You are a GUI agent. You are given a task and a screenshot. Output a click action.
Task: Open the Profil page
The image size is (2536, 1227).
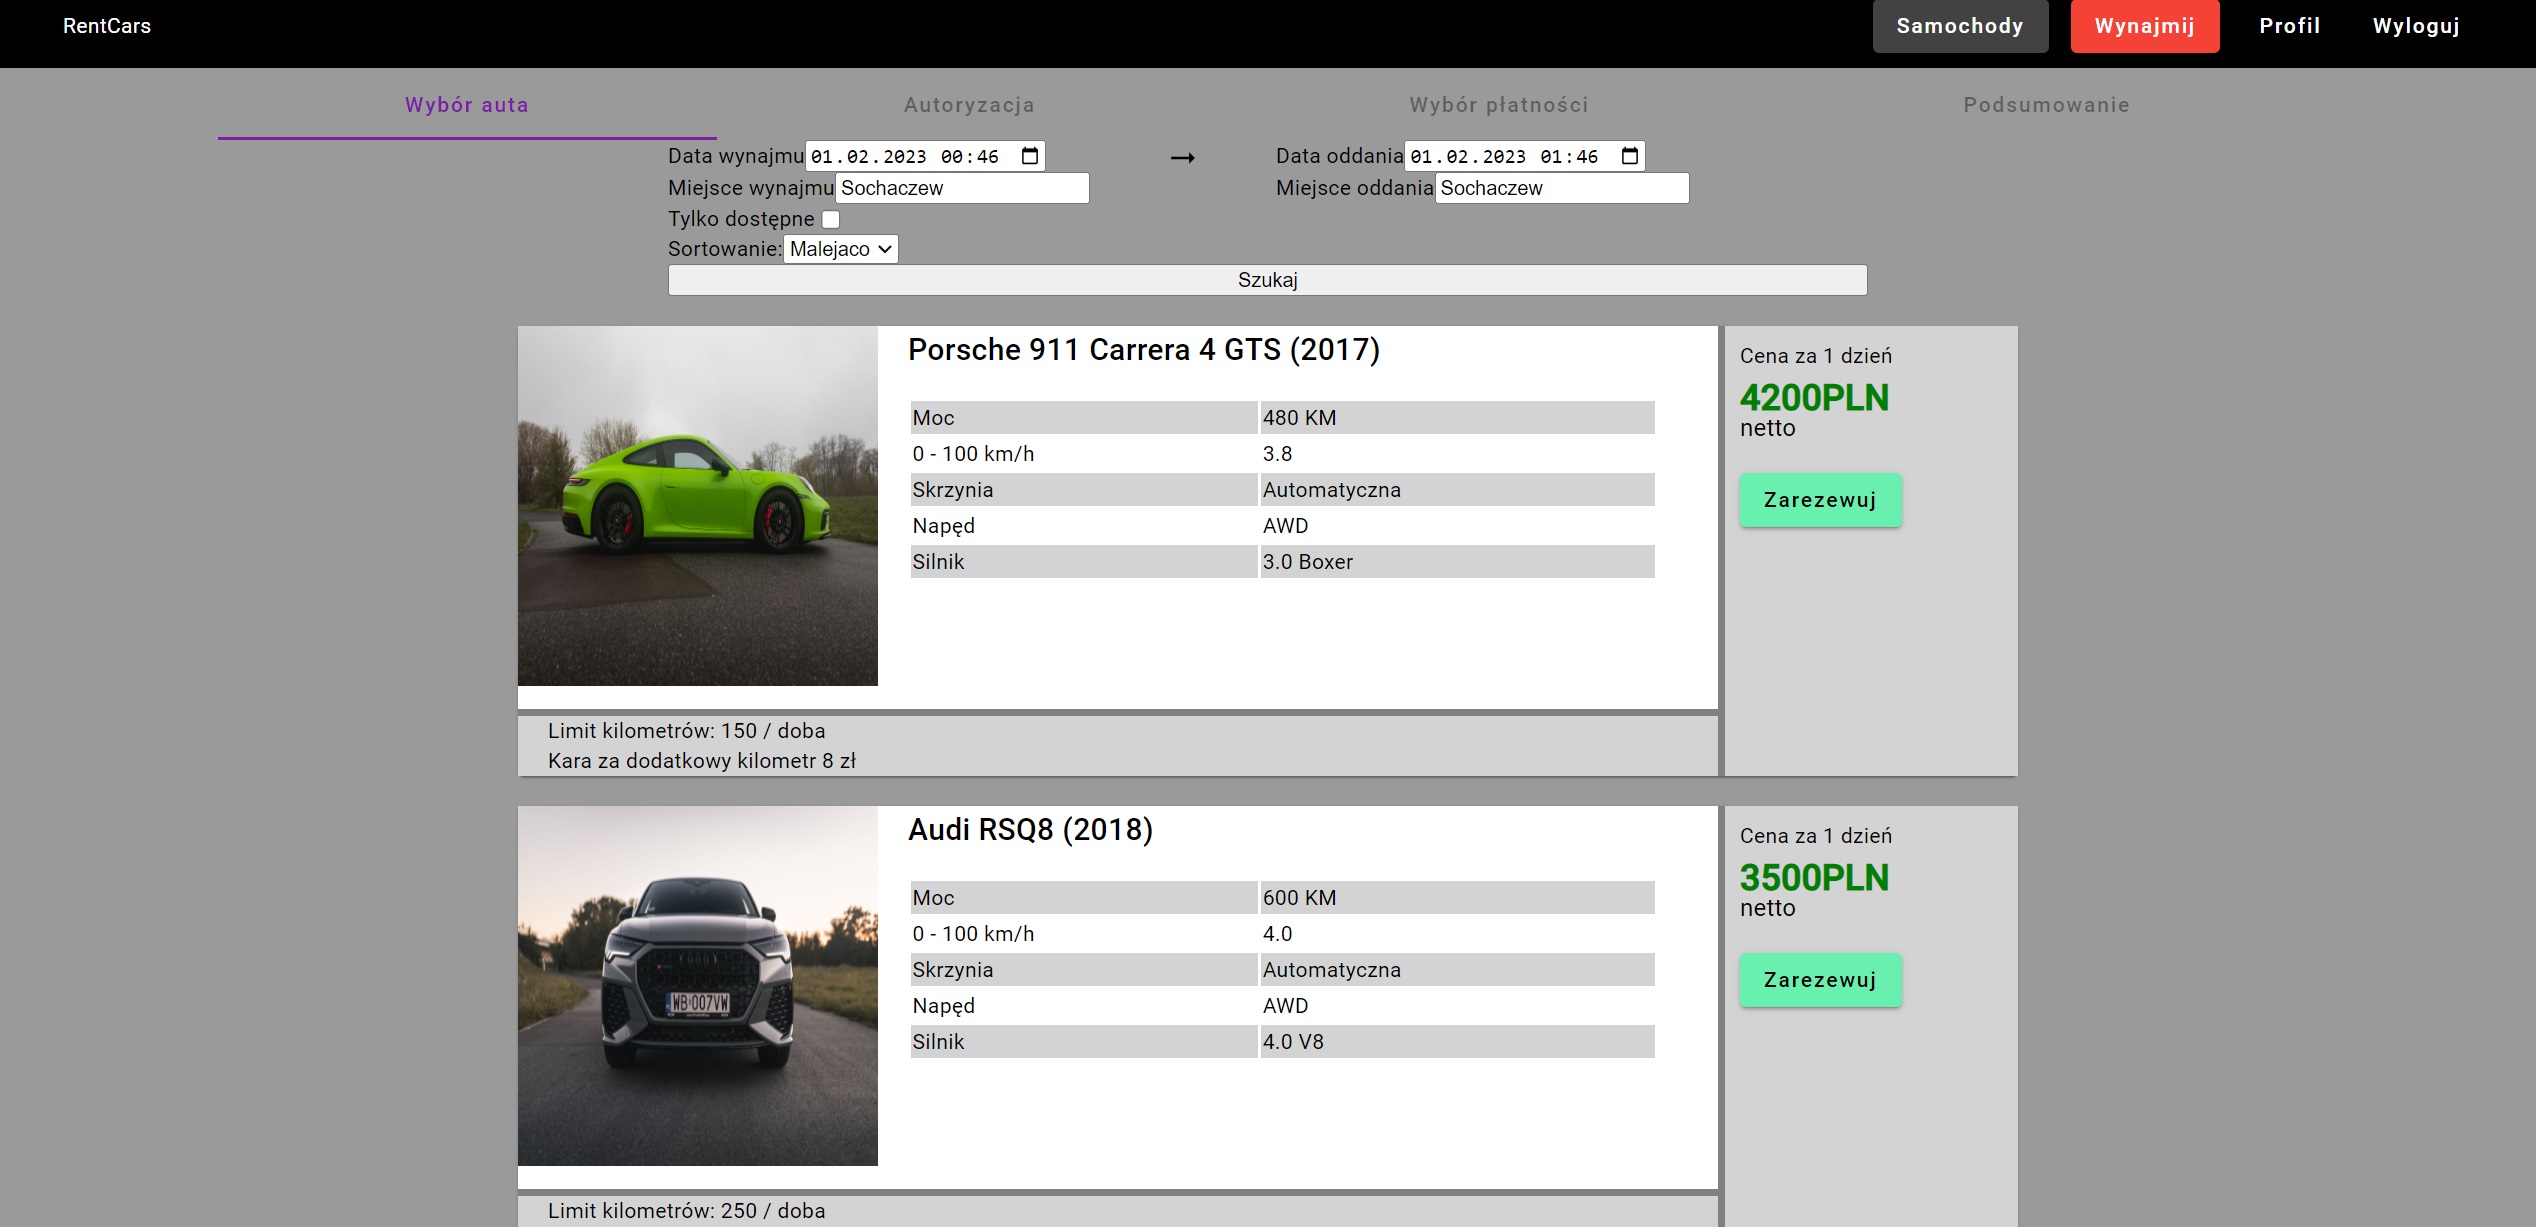coord(2289,26)
